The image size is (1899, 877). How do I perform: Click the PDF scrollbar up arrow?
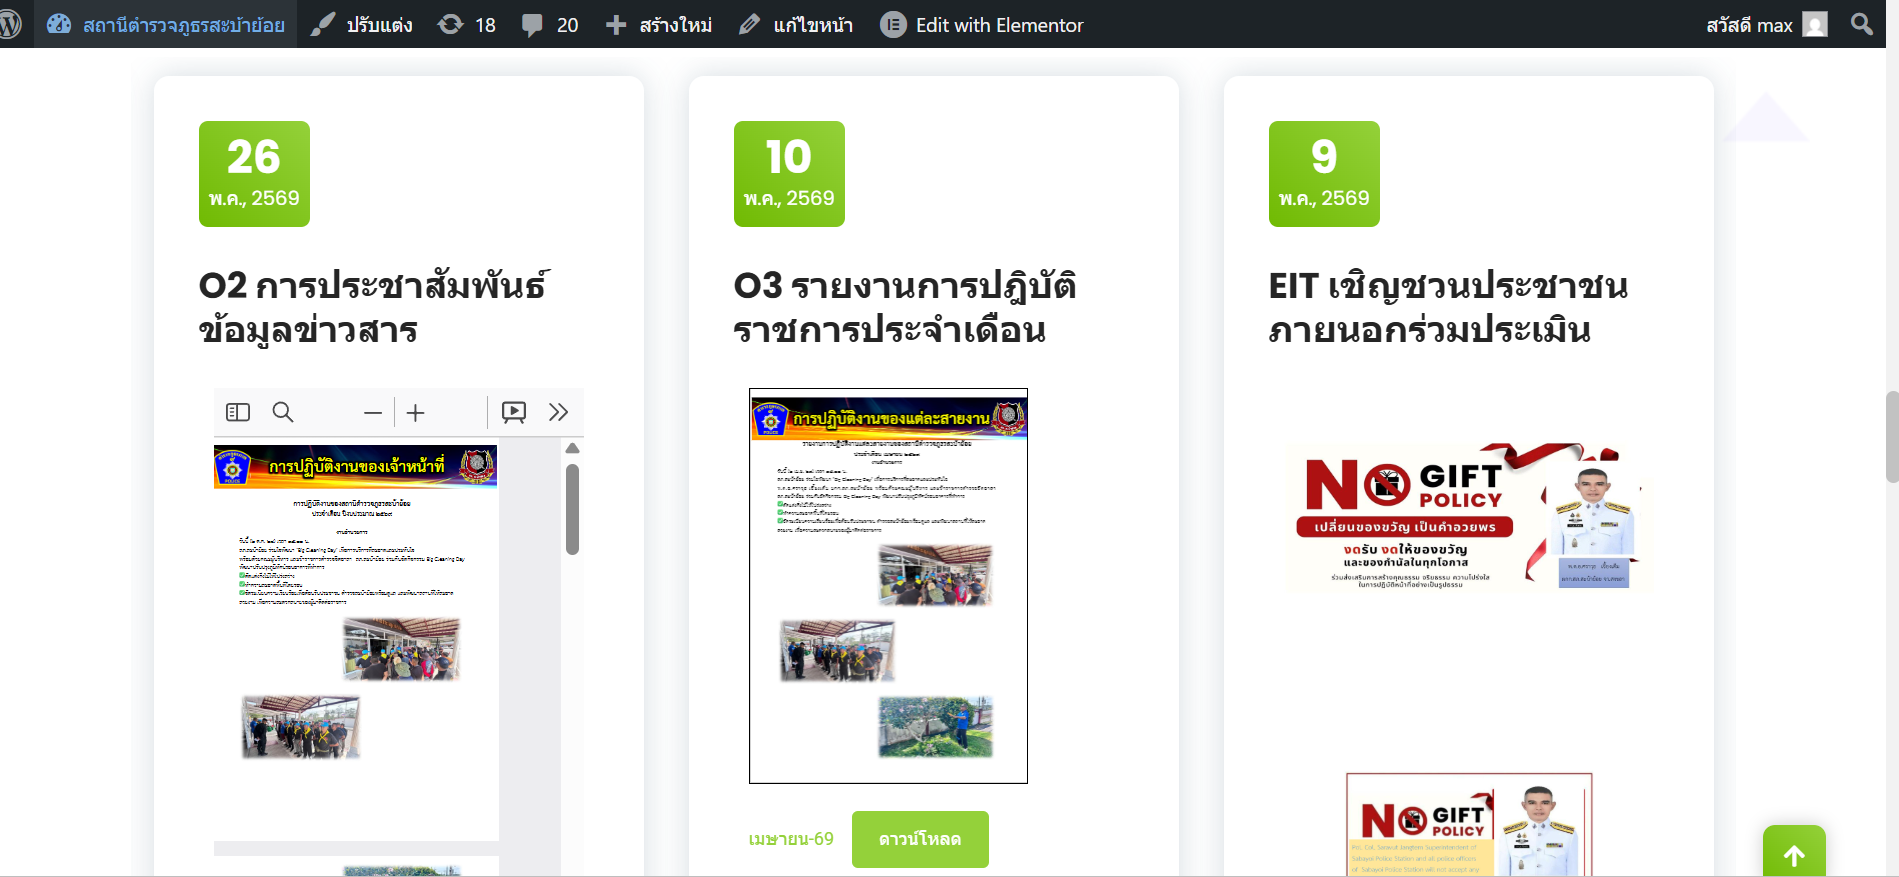point(572,448)
